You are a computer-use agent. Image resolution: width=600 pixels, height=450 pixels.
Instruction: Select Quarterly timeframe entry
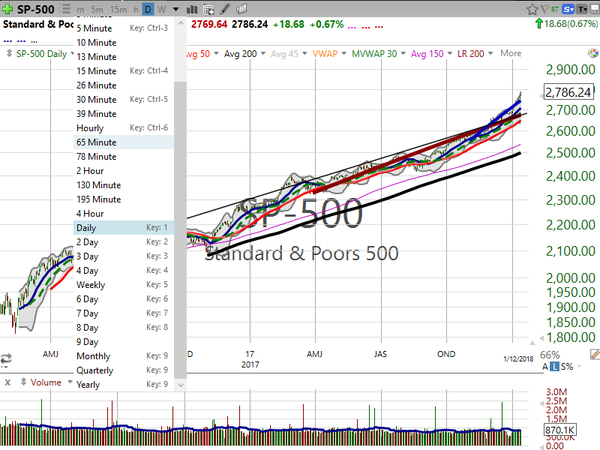[123, 370]
